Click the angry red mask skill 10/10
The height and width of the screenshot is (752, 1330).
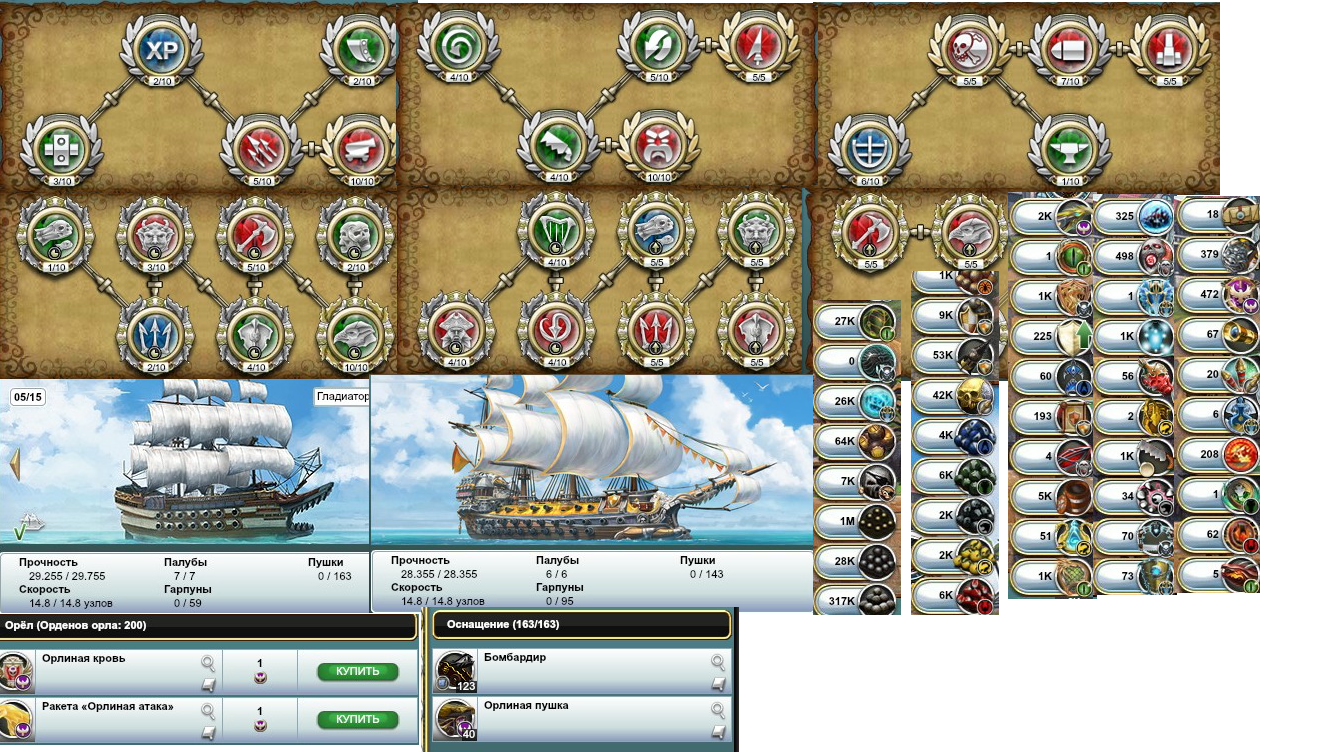click(x=657, y=147)
